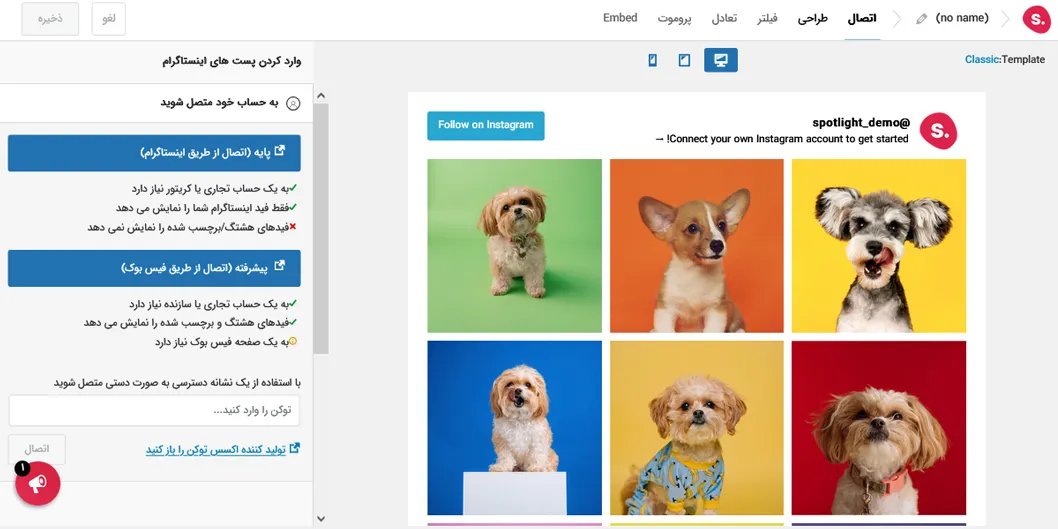
Task: Click spotlight_demo profile avatar in preview
Action: (938, 131)
